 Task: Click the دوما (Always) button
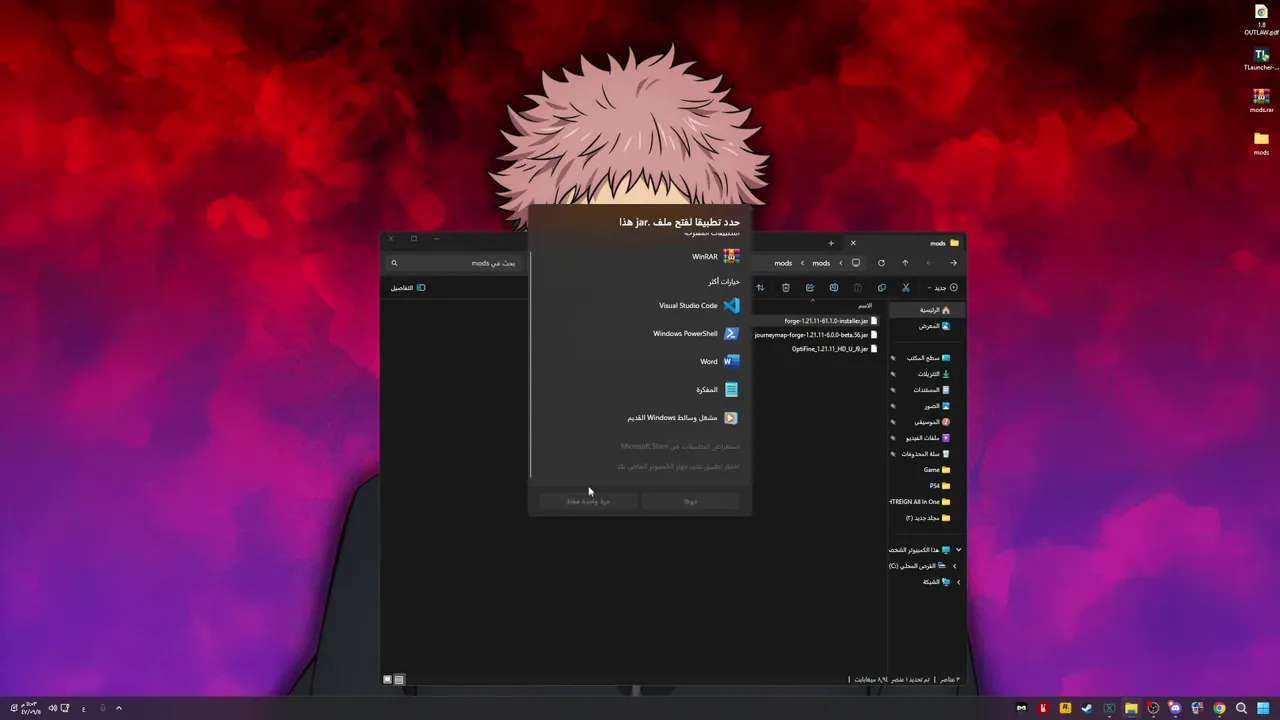[690, 500]
